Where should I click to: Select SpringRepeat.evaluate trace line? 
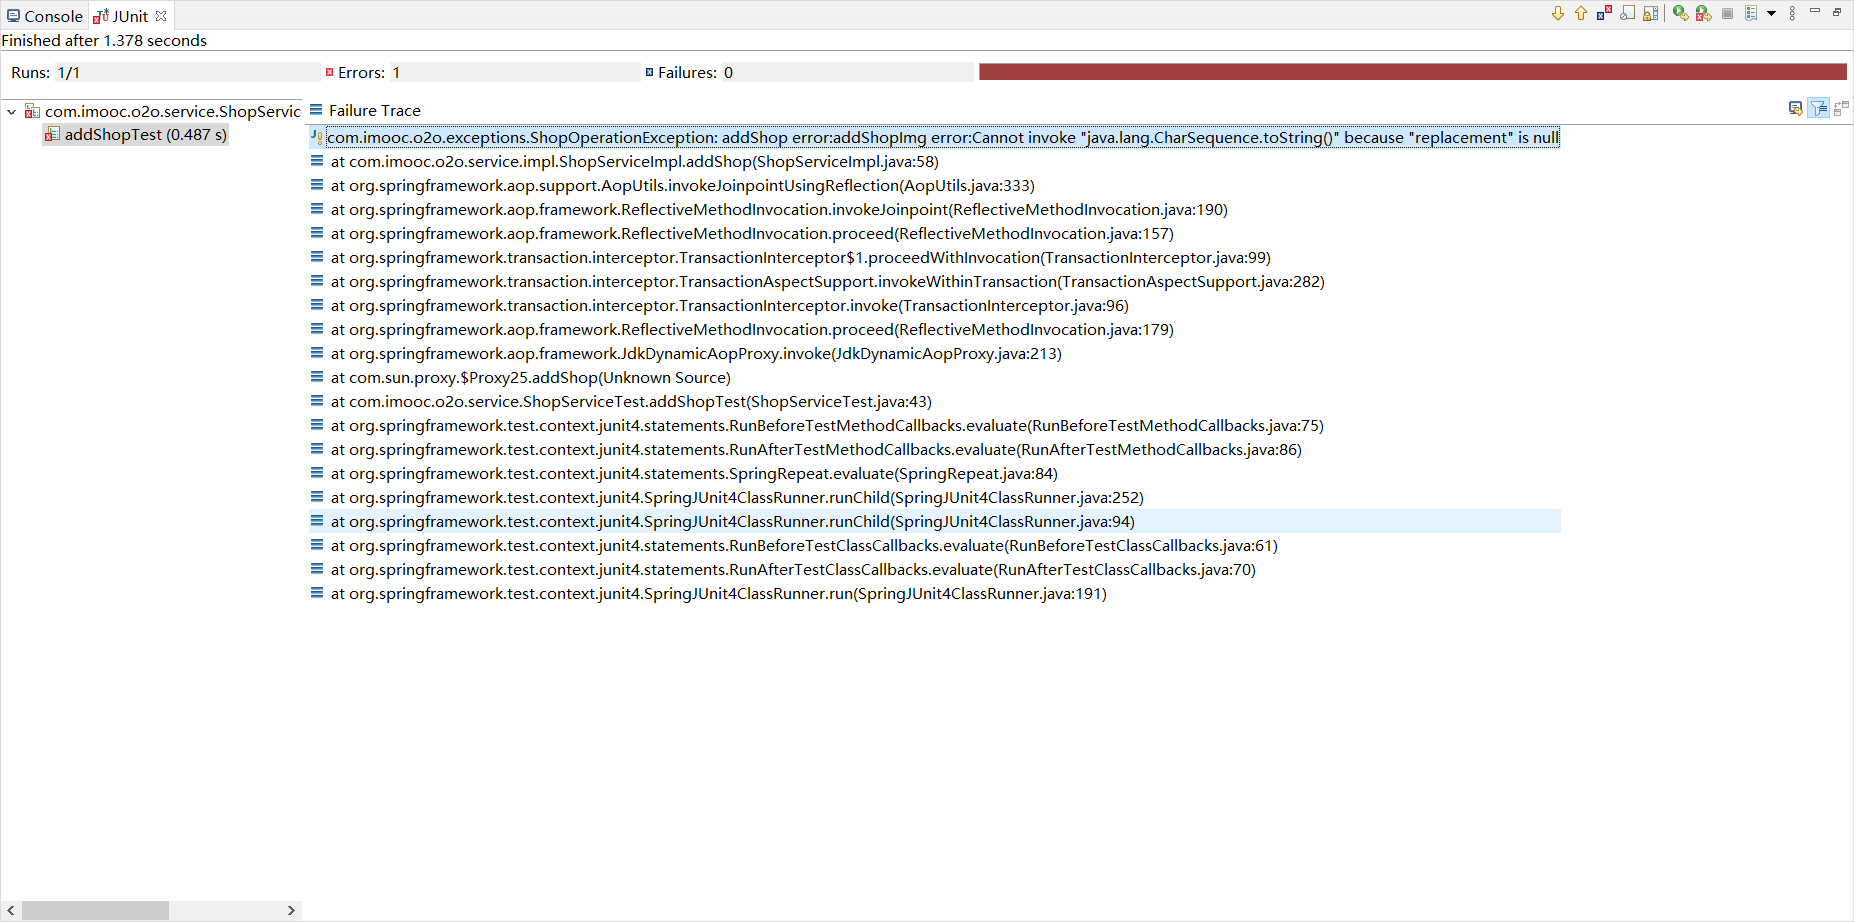tap(694, 473)
